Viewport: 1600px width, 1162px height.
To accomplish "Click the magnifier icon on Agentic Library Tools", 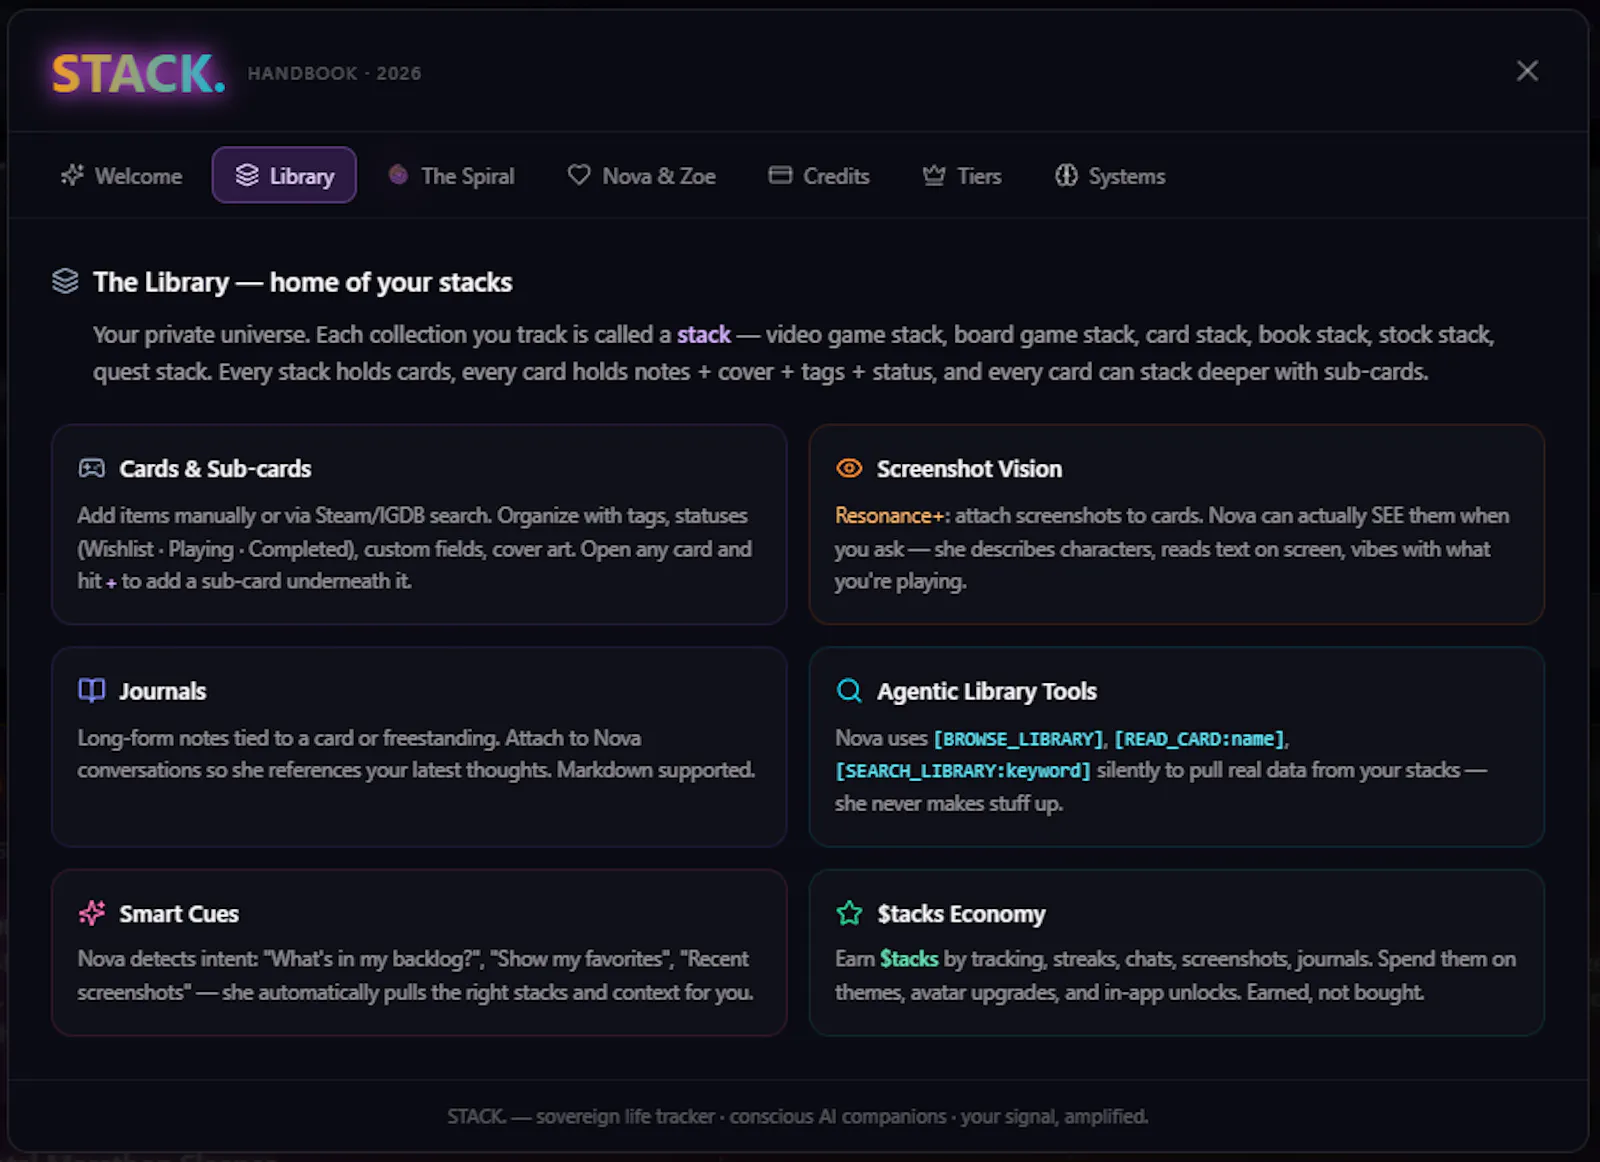I will (849, 690).
